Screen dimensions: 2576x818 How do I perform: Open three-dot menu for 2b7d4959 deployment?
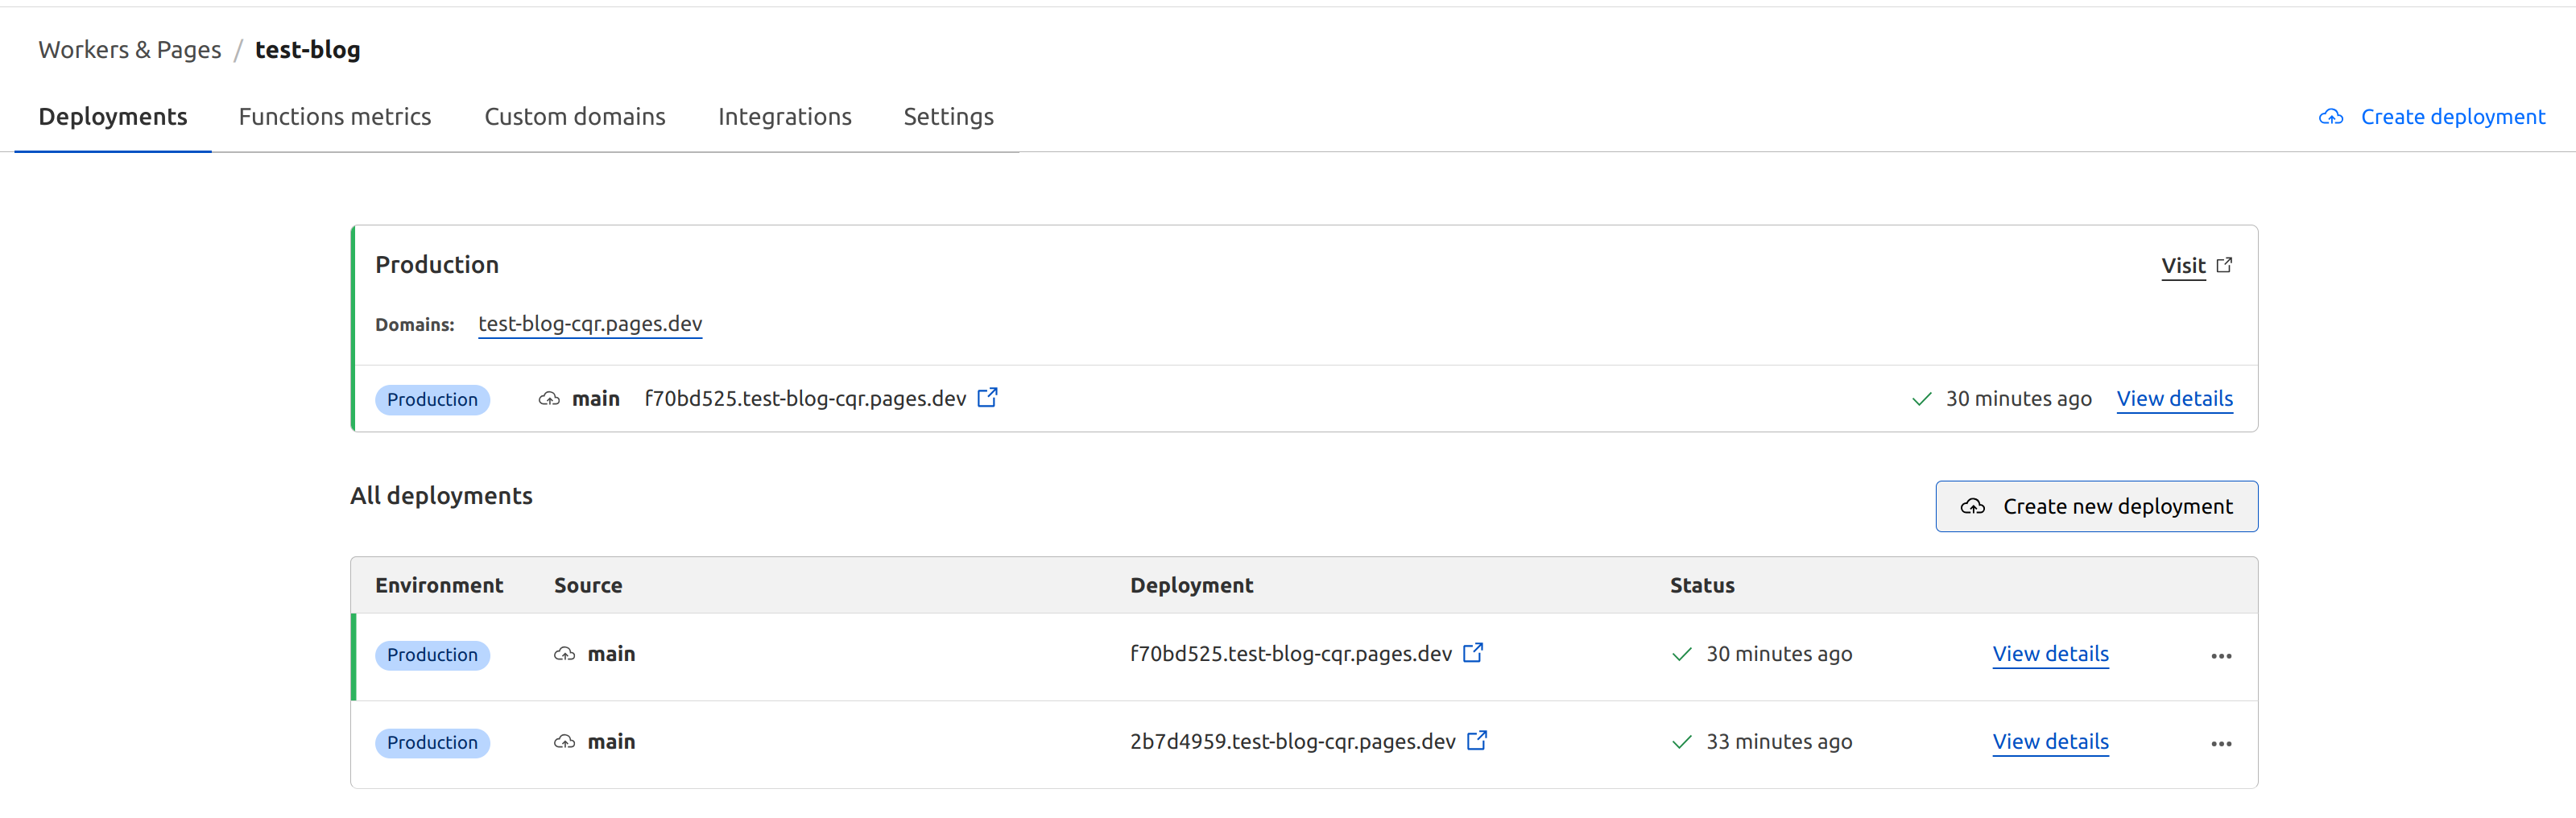[x=2221, y=744]
